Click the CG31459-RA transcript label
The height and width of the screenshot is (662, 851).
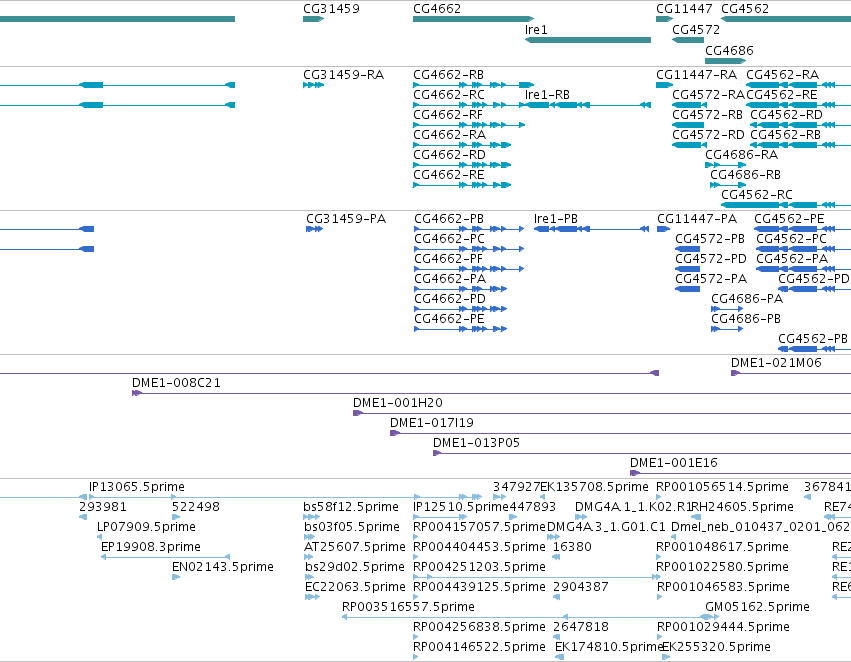344,75
